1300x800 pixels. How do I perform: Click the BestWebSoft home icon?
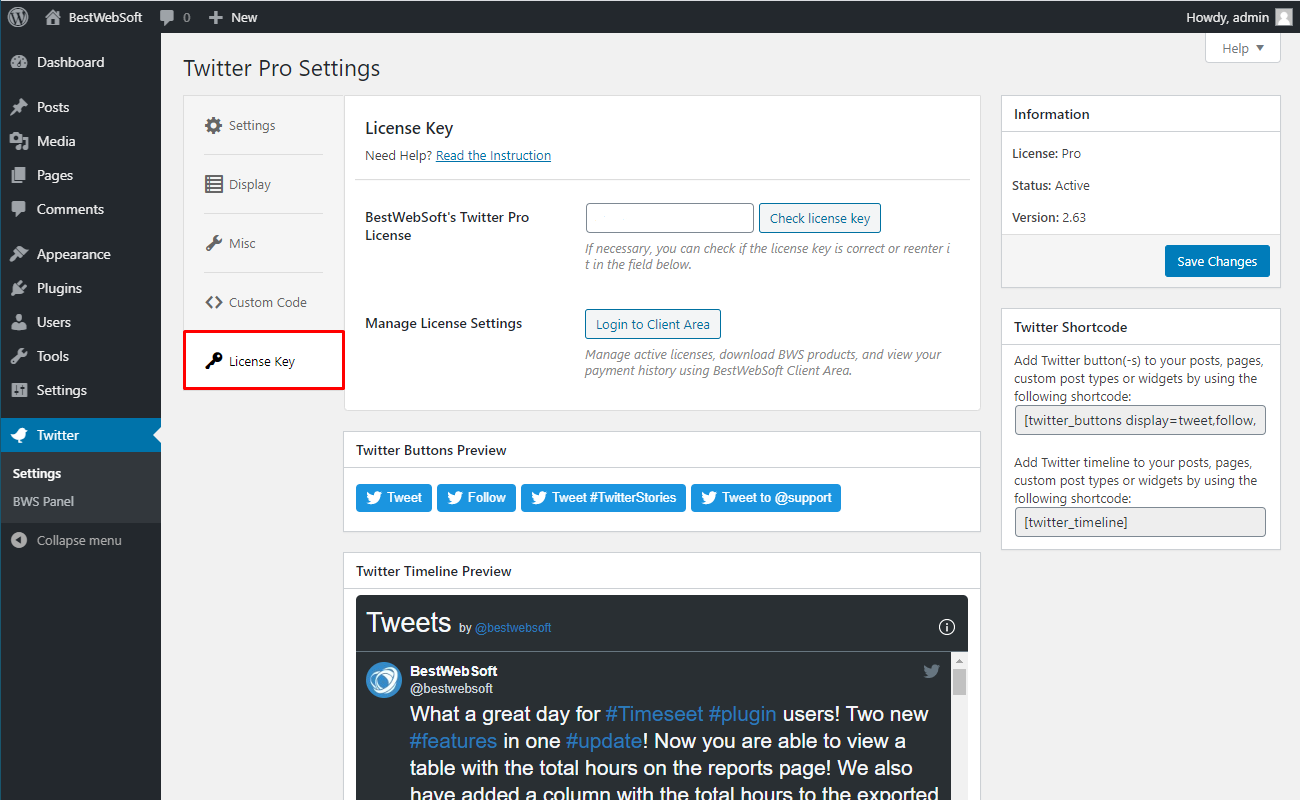point(52,17)
